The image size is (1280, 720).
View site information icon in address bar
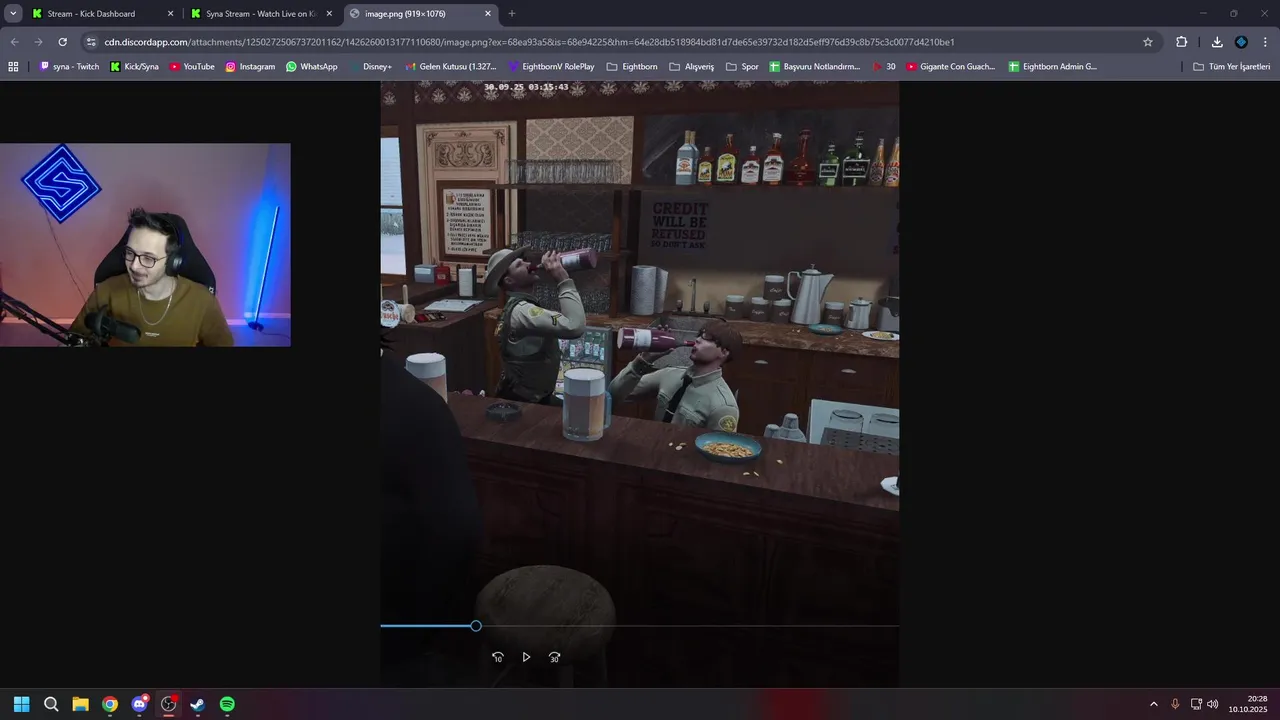point(91,42)
